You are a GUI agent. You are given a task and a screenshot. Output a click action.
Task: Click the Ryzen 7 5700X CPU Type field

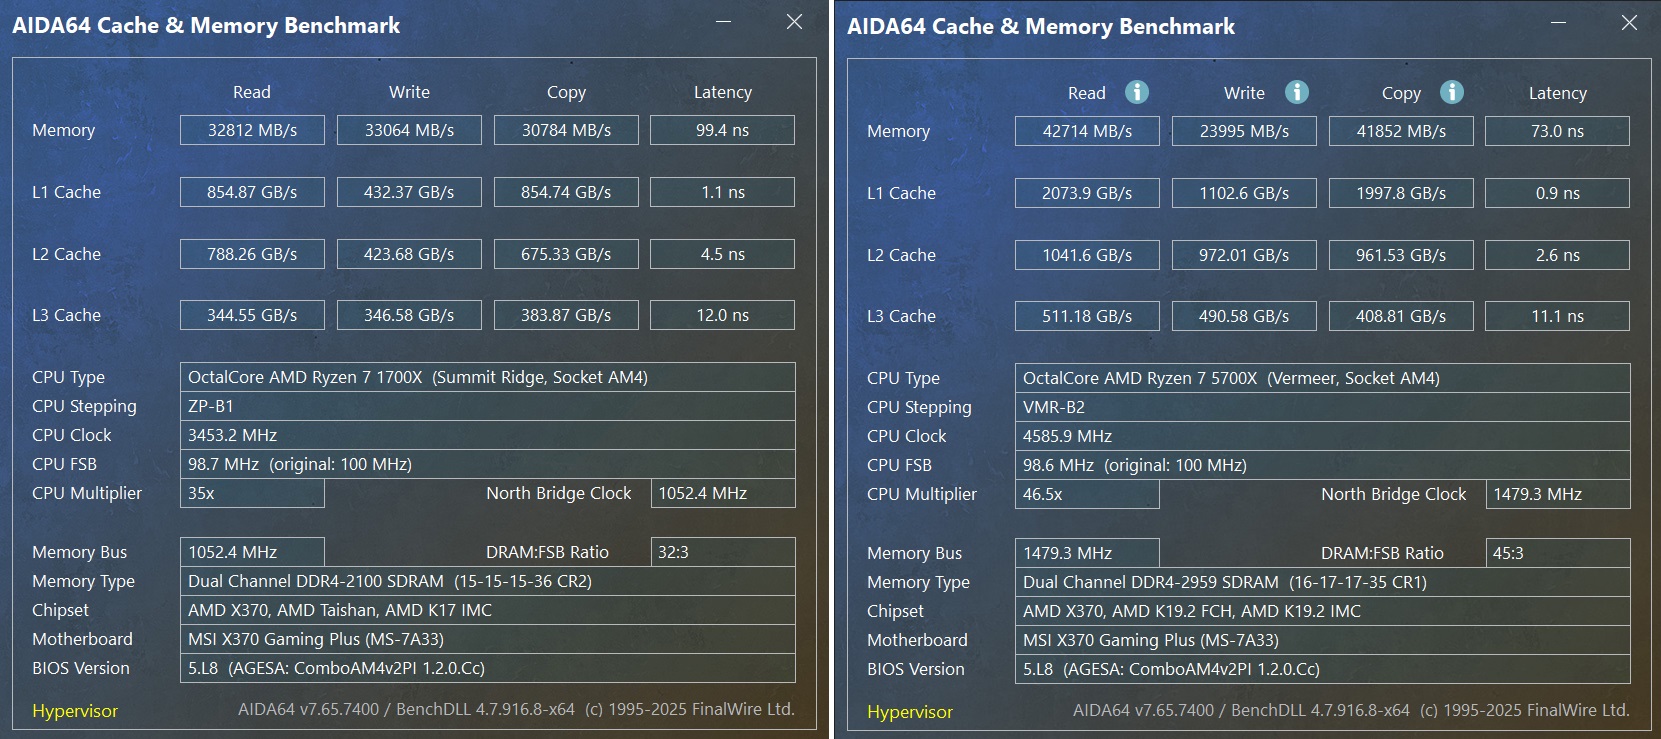coord(1323,378)
